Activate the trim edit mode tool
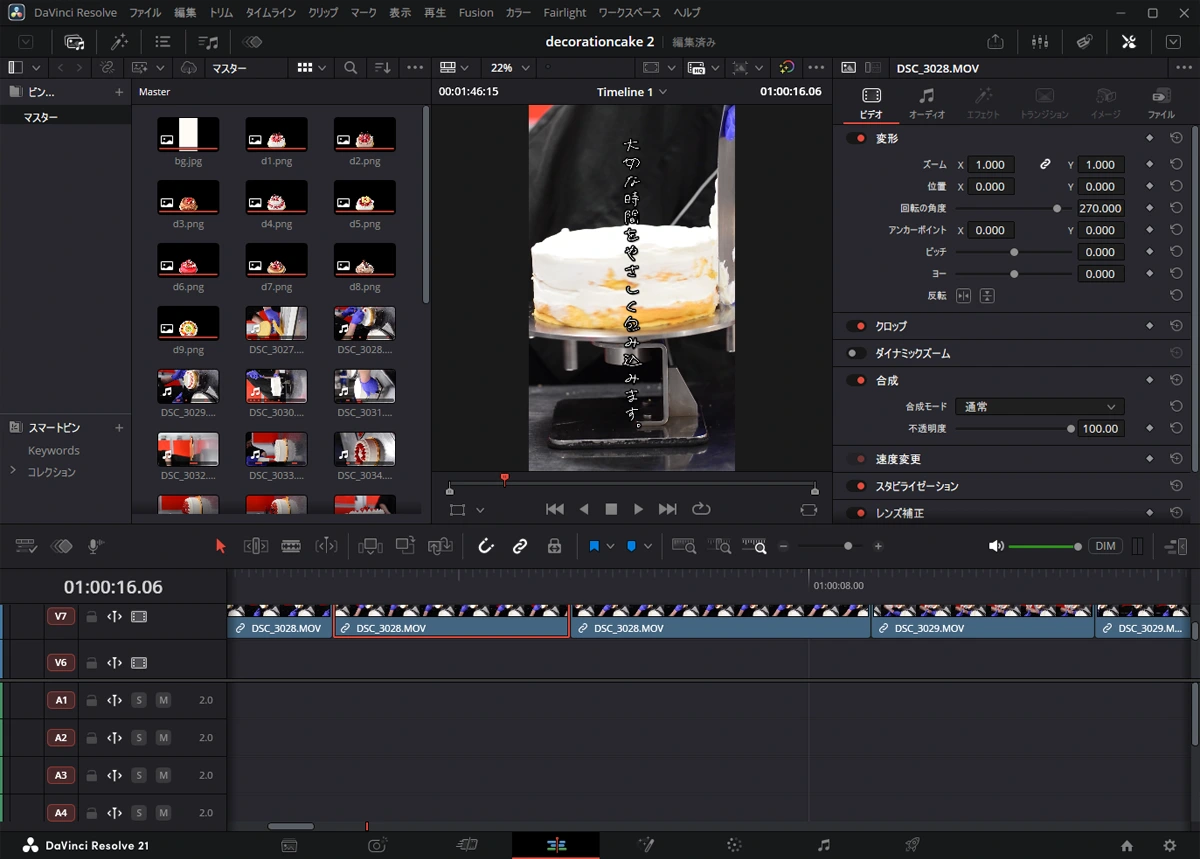Screen dimensions: 1200x859 tap(256, 546)
